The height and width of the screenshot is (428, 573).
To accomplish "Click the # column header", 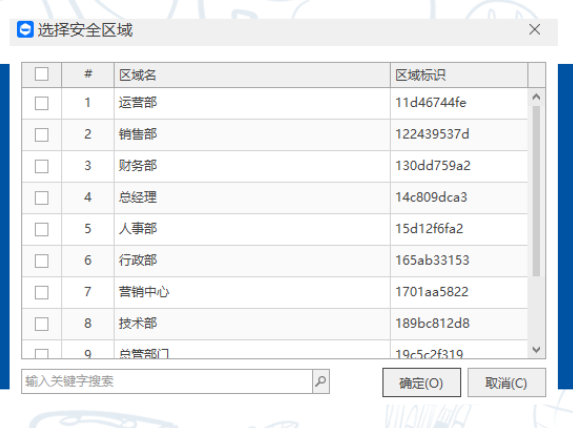I will (x=88, y=75).
